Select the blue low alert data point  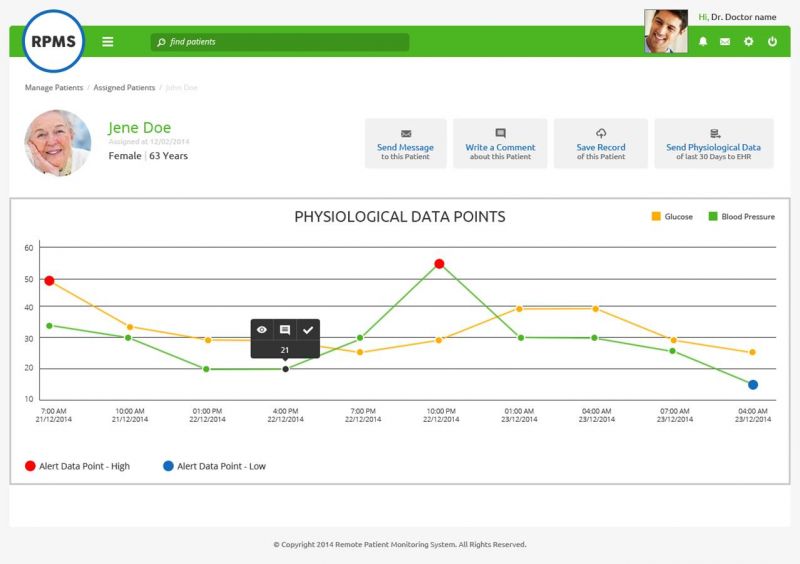(753, 385)
